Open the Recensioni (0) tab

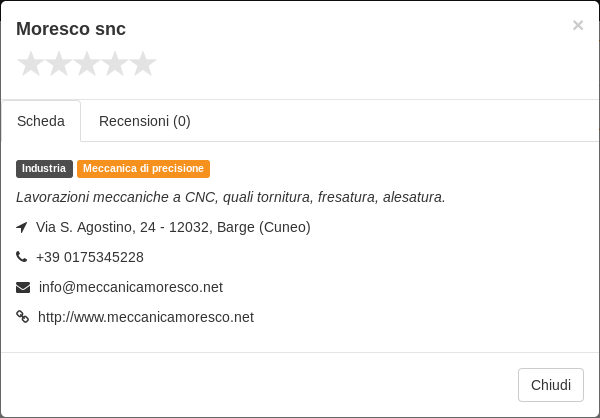pos(145,121)
